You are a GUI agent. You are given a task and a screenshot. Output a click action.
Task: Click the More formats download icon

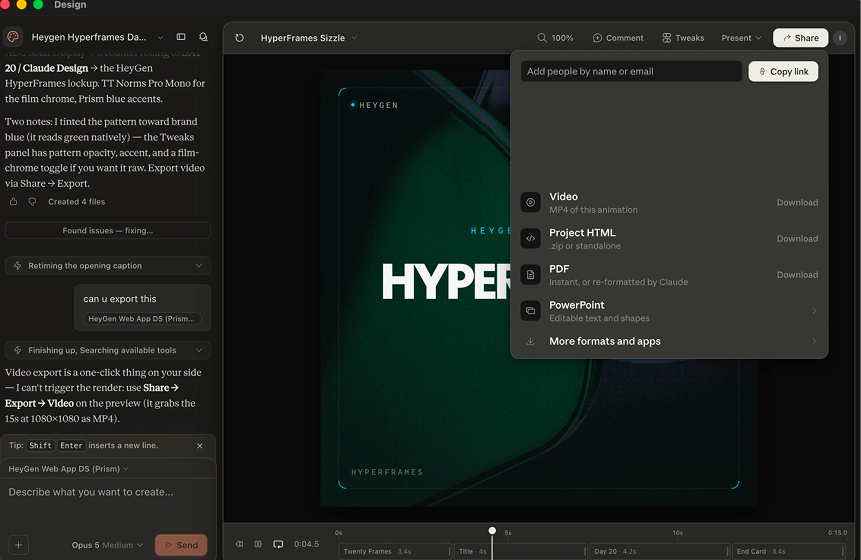530,341
